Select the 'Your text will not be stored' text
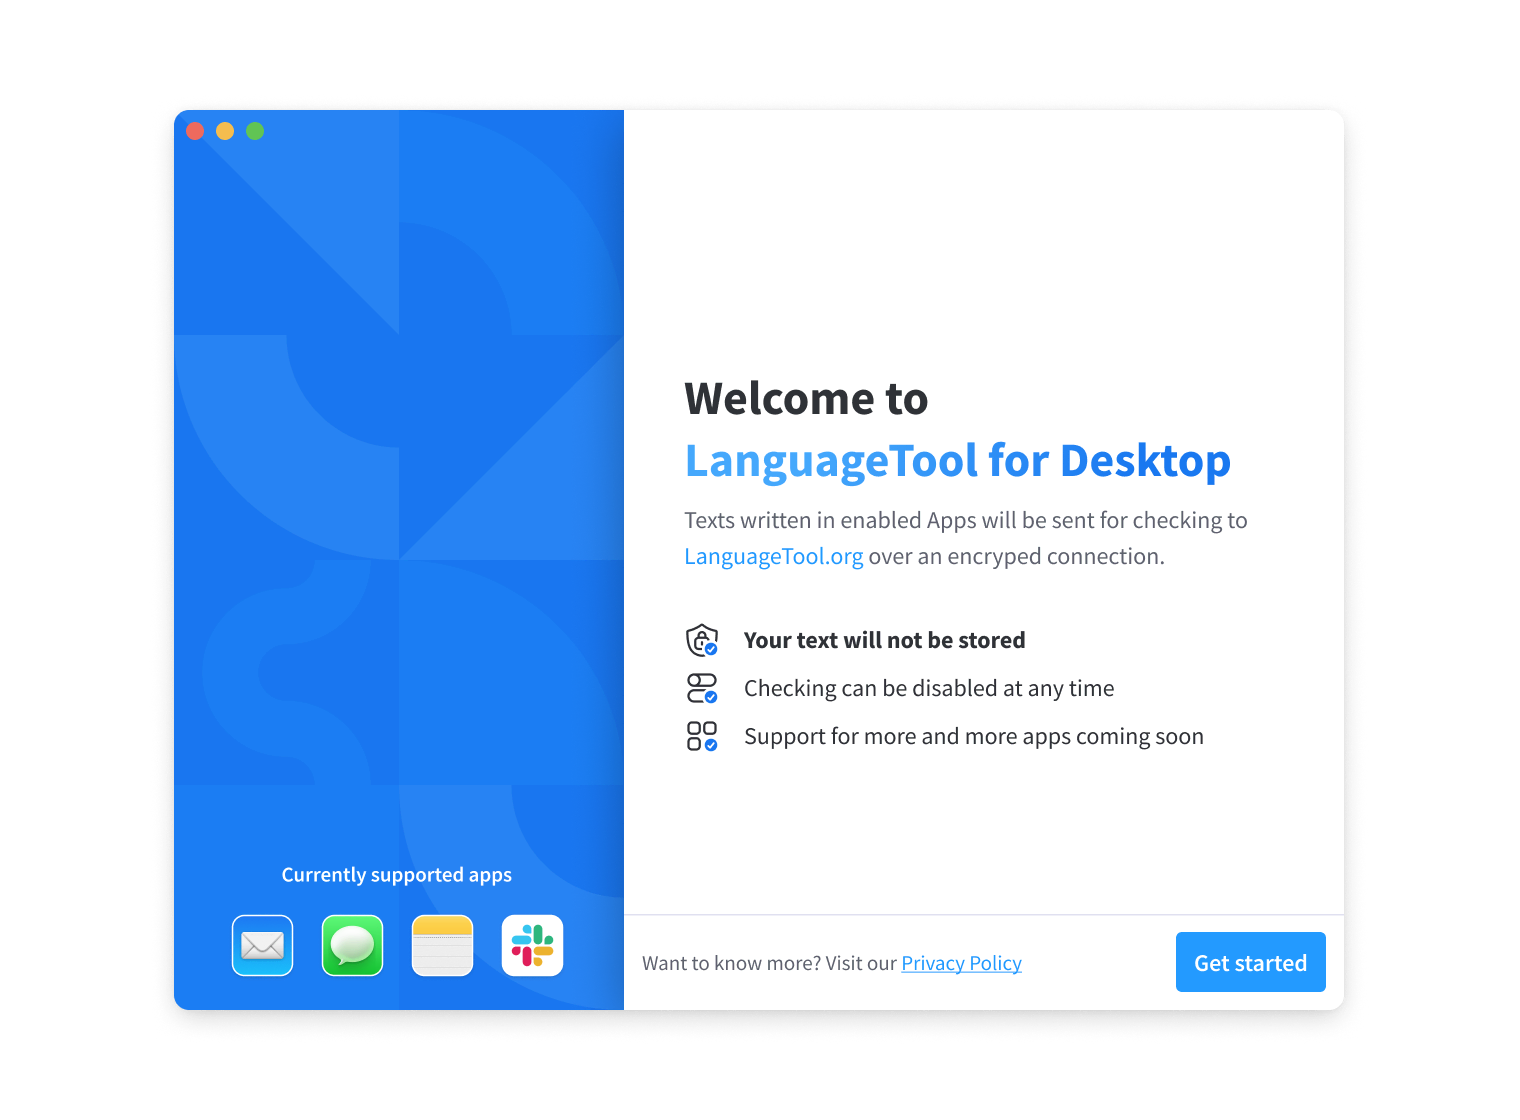 click(x=884, y=640)
